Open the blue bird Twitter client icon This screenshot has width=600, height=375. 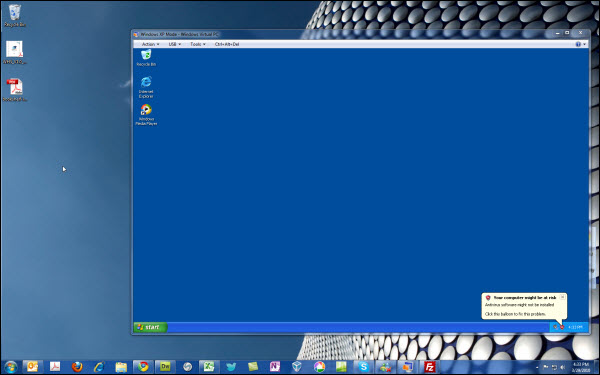(x=231, y=367)
